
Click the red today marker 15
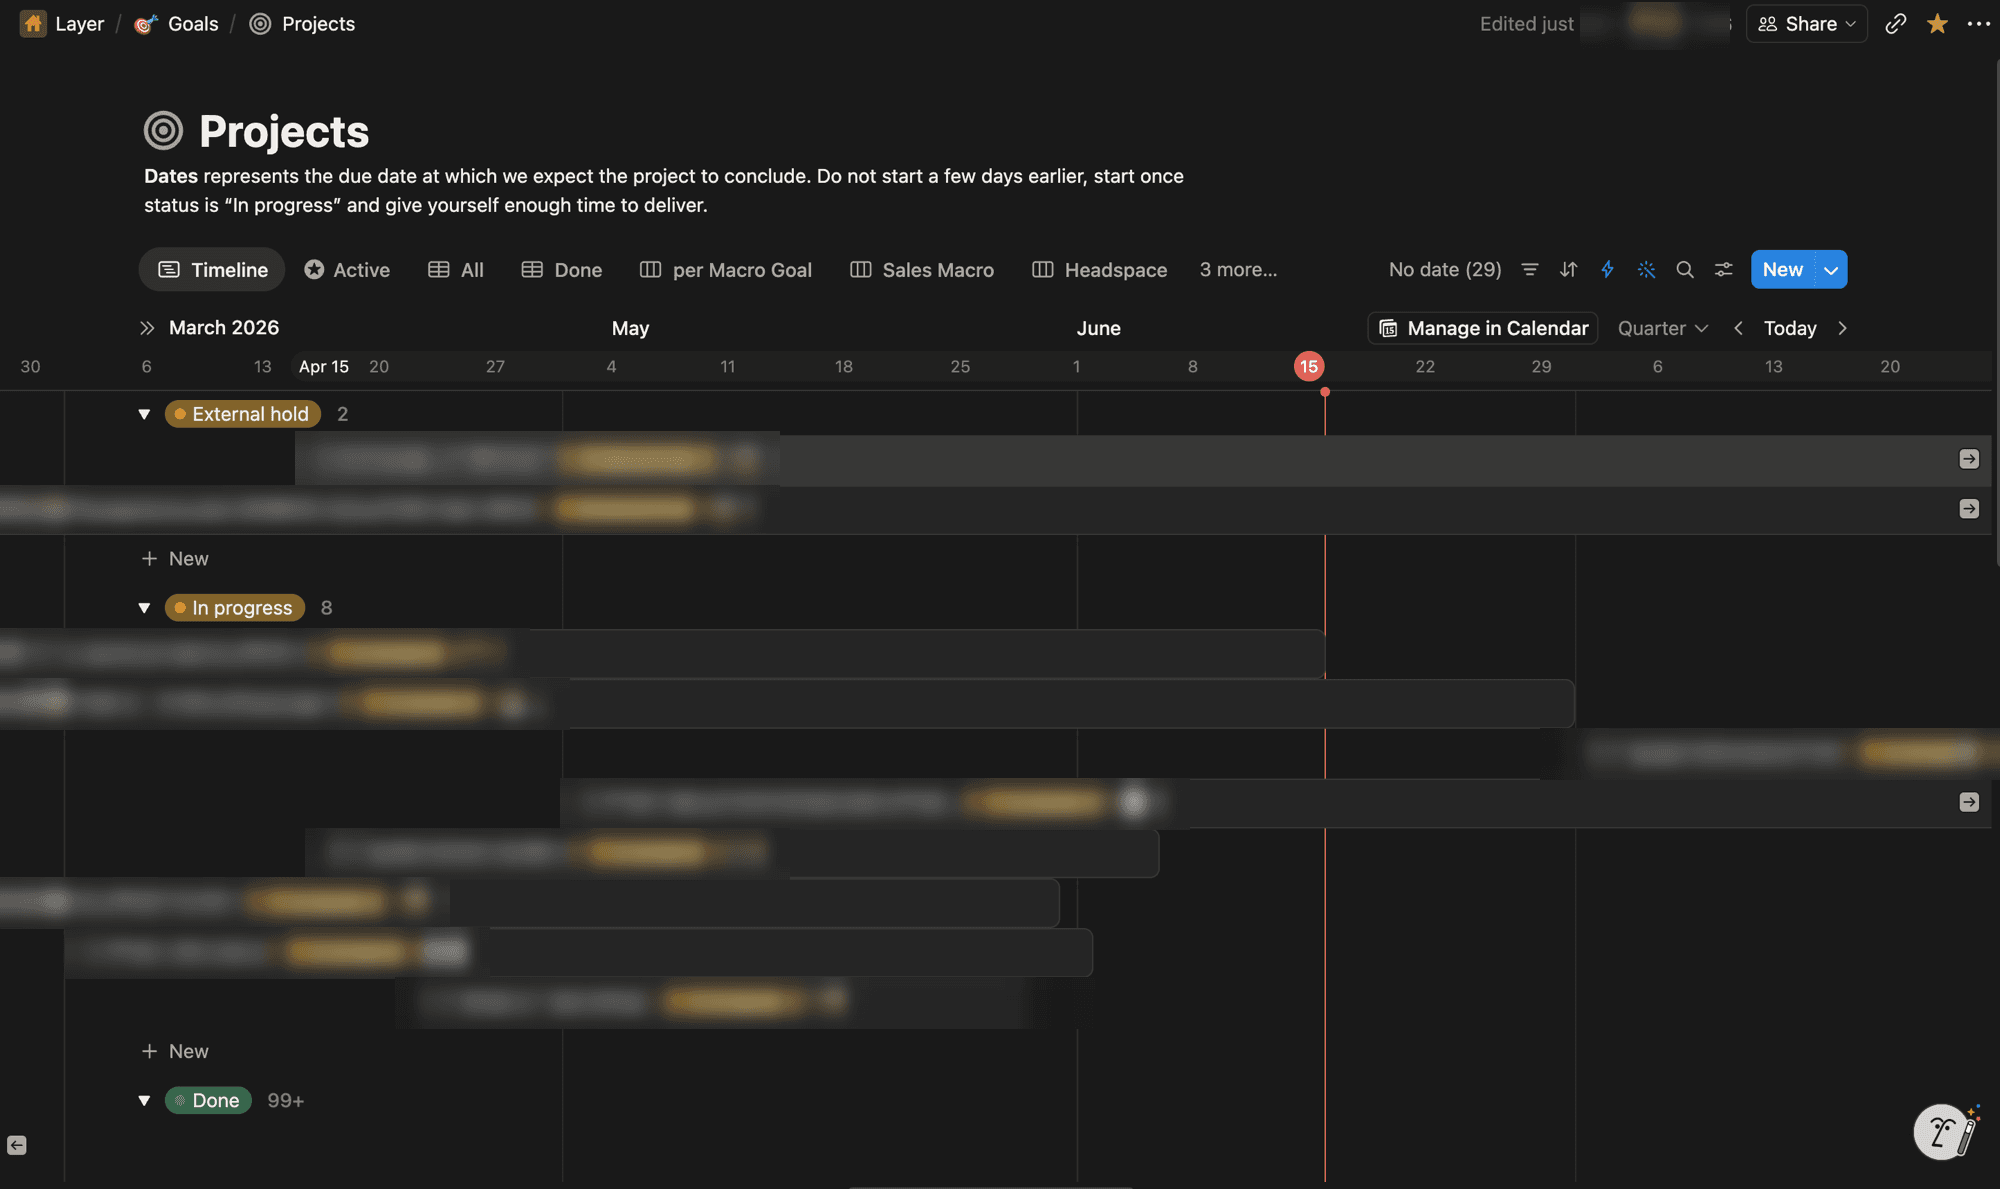(x=1309, y=366)
